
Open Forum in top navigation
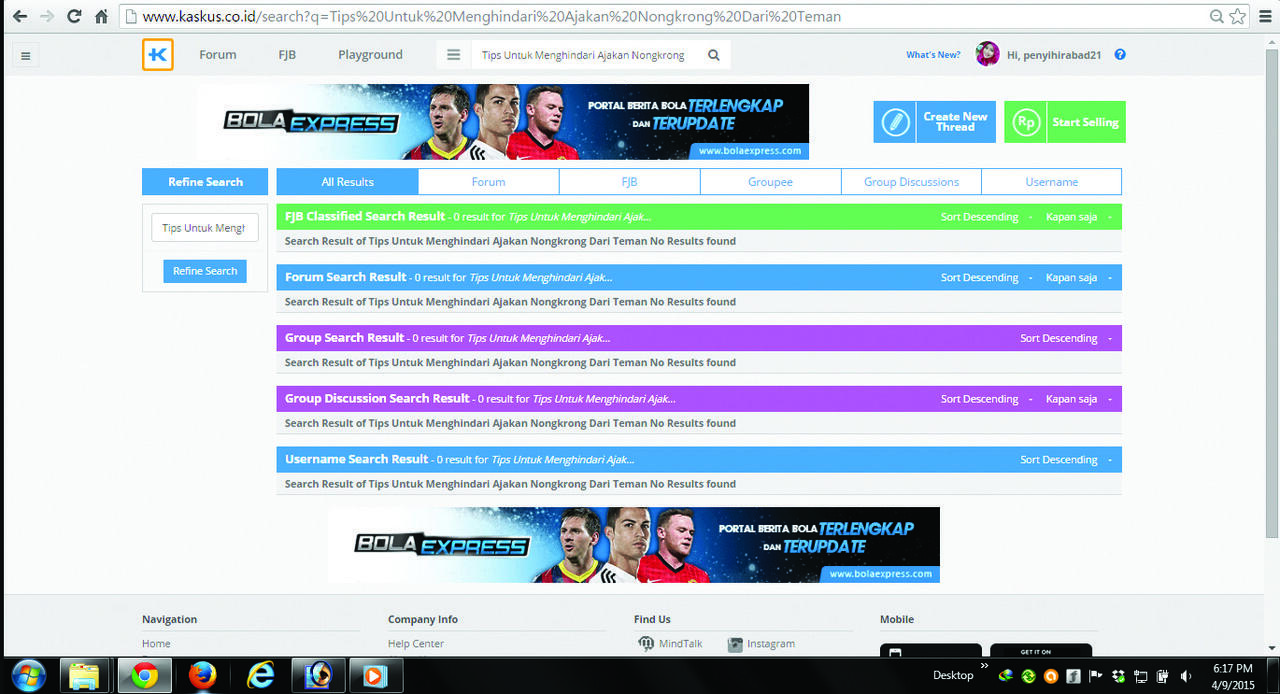coord(217,55)
